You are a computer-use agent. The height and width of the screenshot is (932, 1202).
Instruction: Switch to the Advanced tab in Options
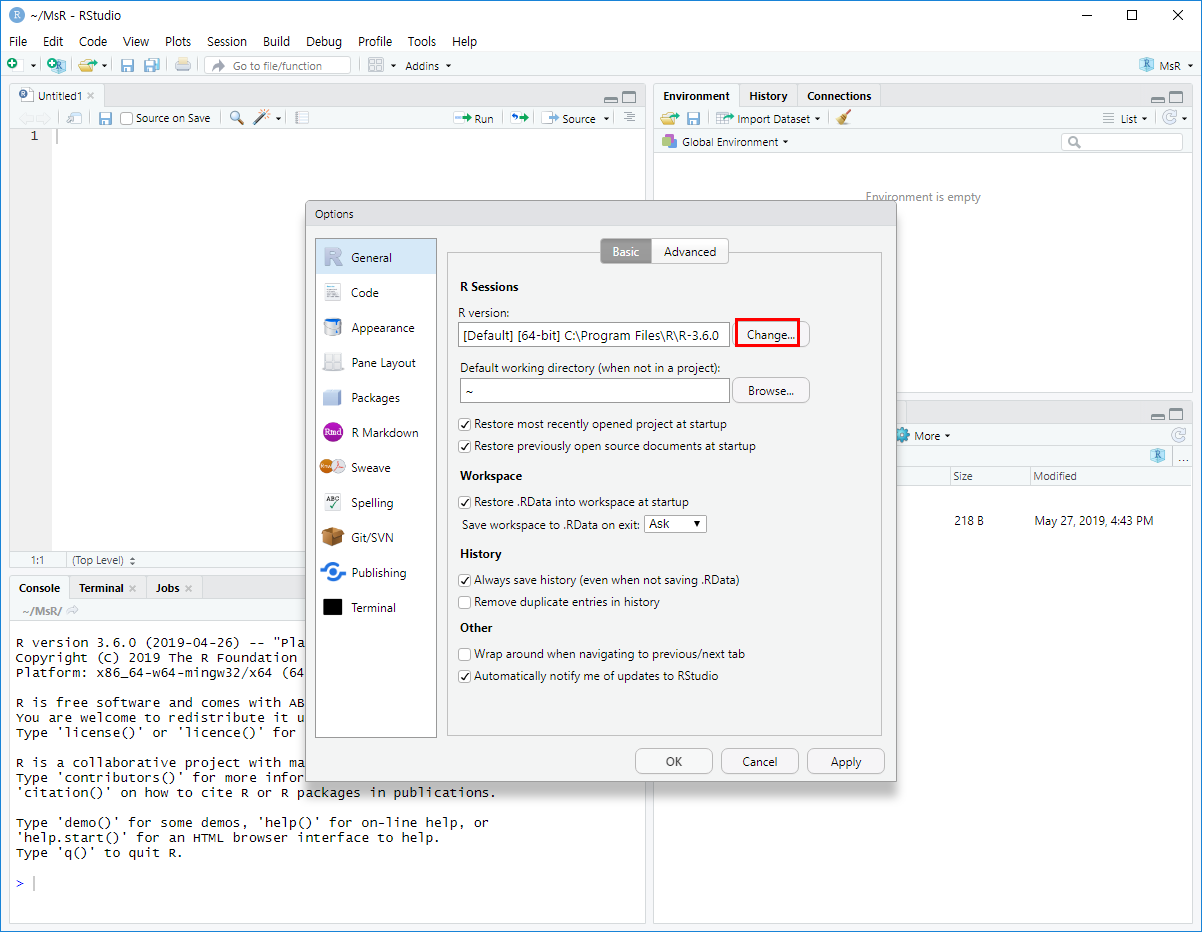click(x=690, y=251)
